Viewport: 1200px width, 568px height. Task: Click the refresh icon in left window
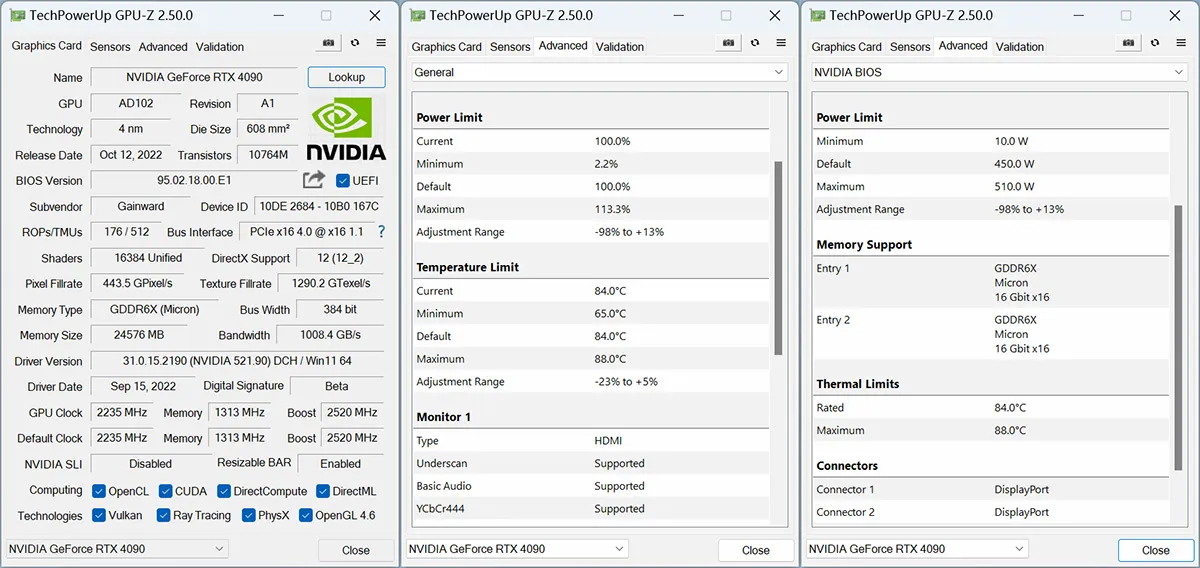coord(354,43)
